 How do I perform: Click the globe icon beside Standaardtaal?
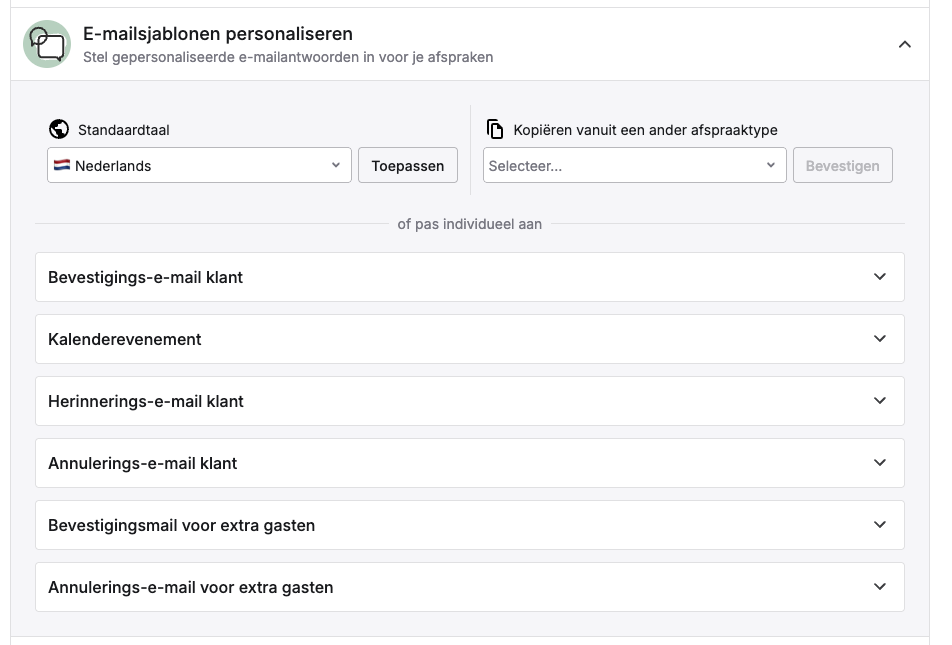(x=59, y=129)
